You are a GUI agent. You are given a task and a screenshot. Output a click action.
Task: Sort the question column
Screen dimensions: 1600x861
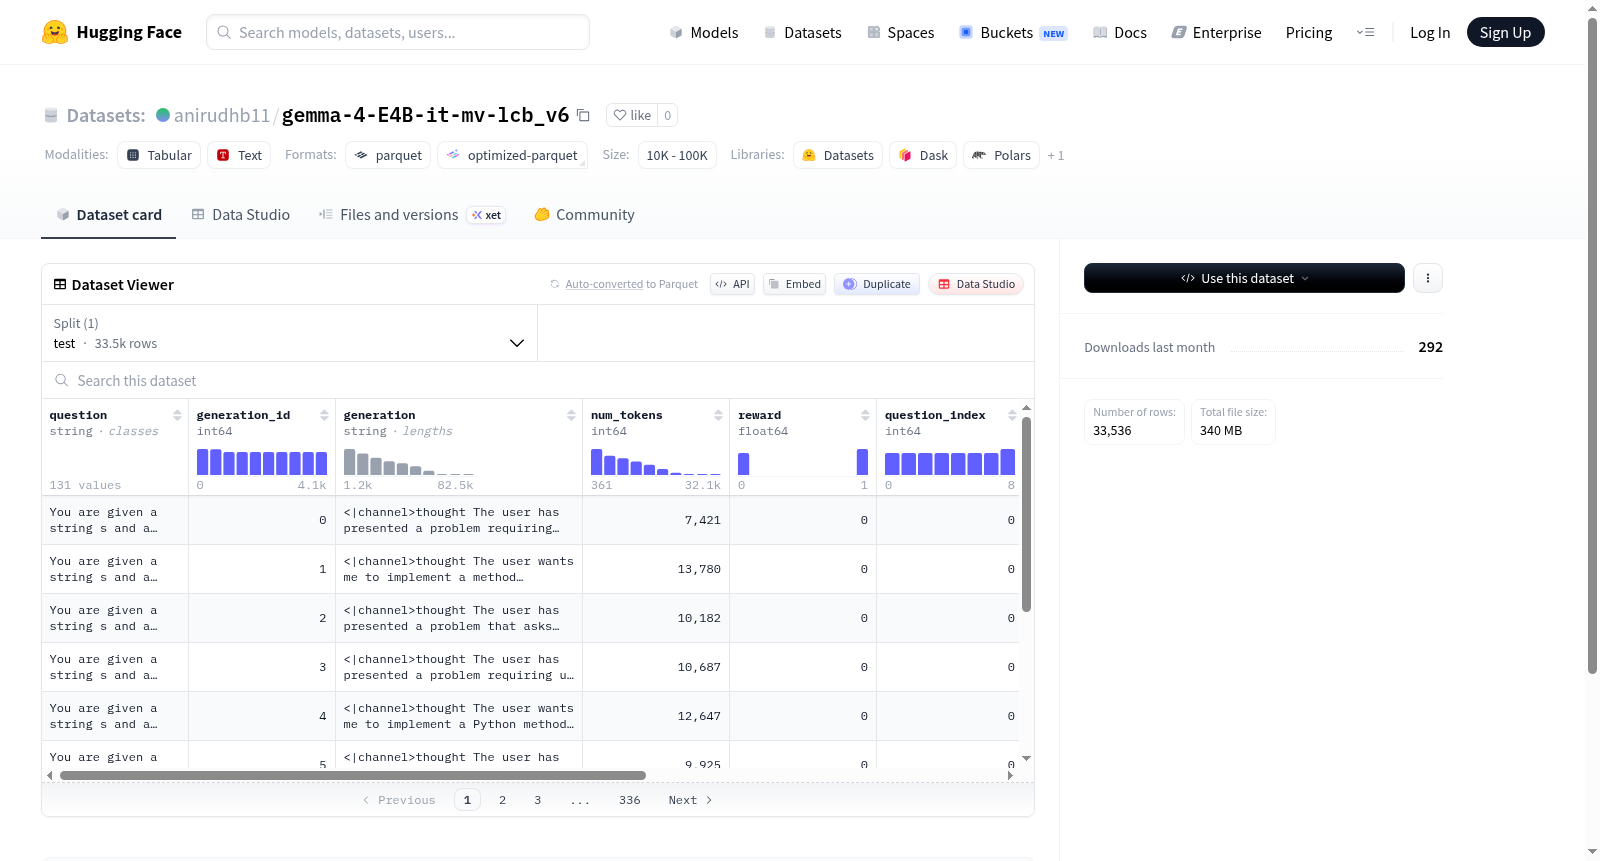(177, 415)
